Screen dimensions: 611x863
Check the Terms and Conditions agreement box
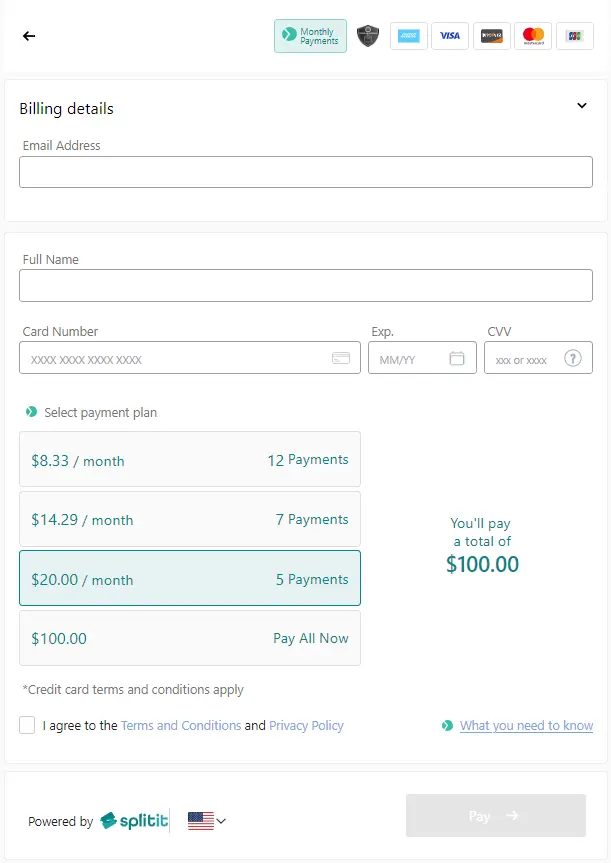pyautogui.click(x=27, y=725)
